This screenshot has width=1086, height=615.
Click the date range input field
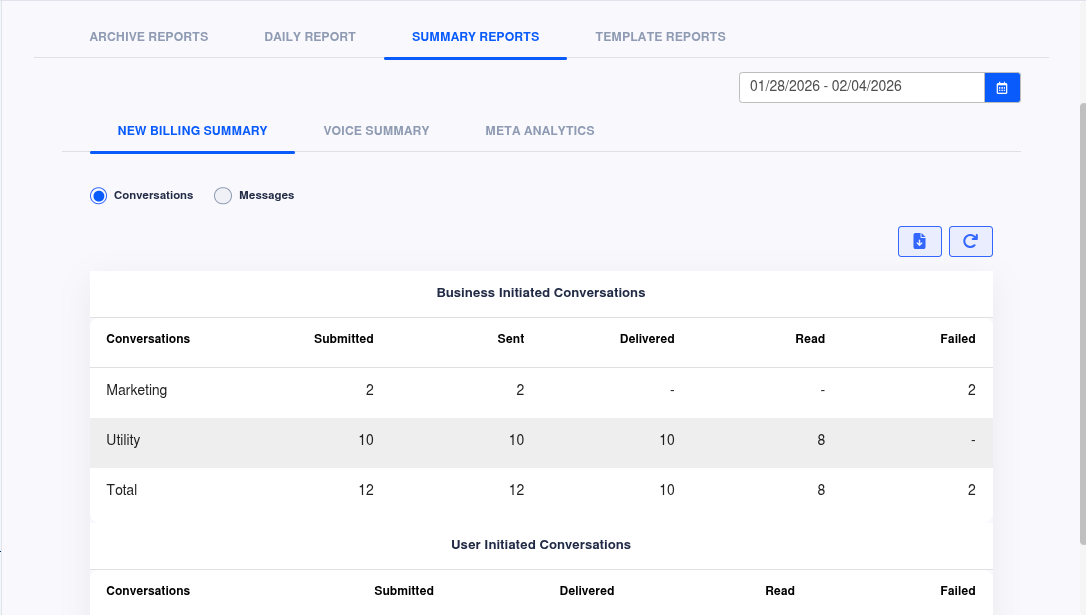[862, 87]
